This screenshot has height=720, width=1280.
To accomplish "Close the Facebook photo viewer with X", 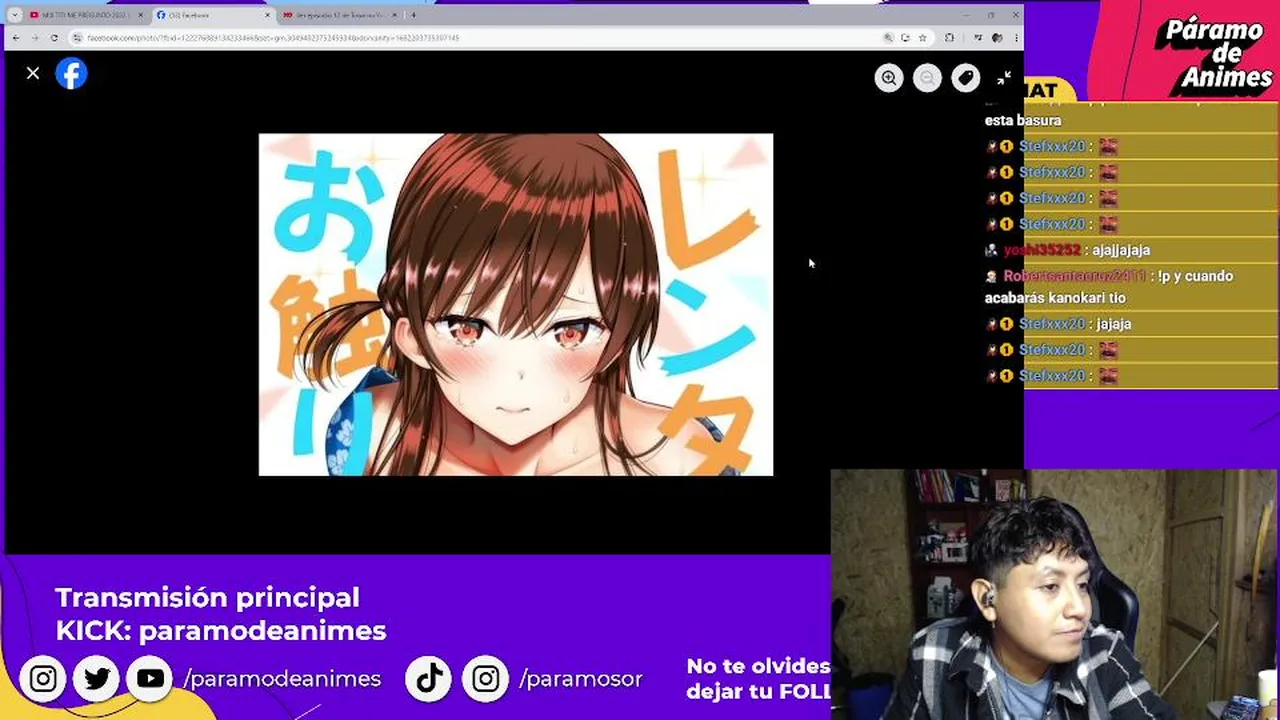I will [33, 73].
